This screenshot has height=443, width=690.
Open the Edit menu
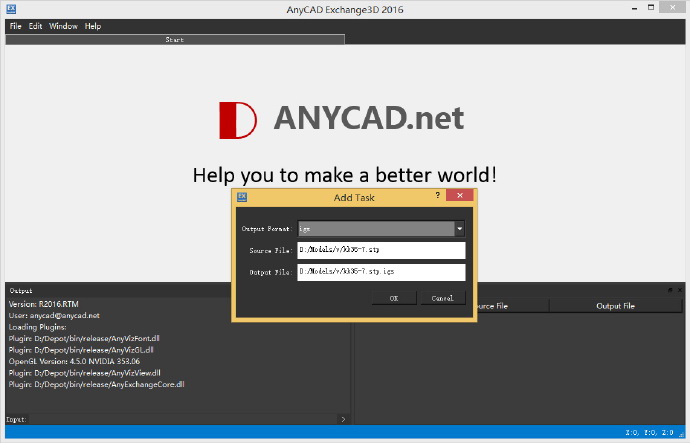click(35, 26)
